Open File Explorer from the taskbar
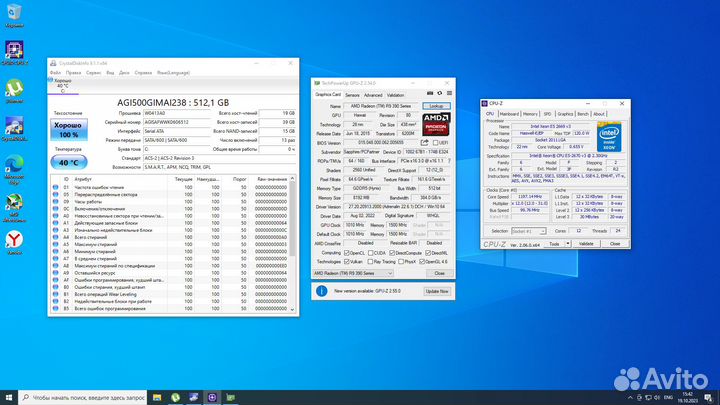720x405 pixels. [157, 397]
